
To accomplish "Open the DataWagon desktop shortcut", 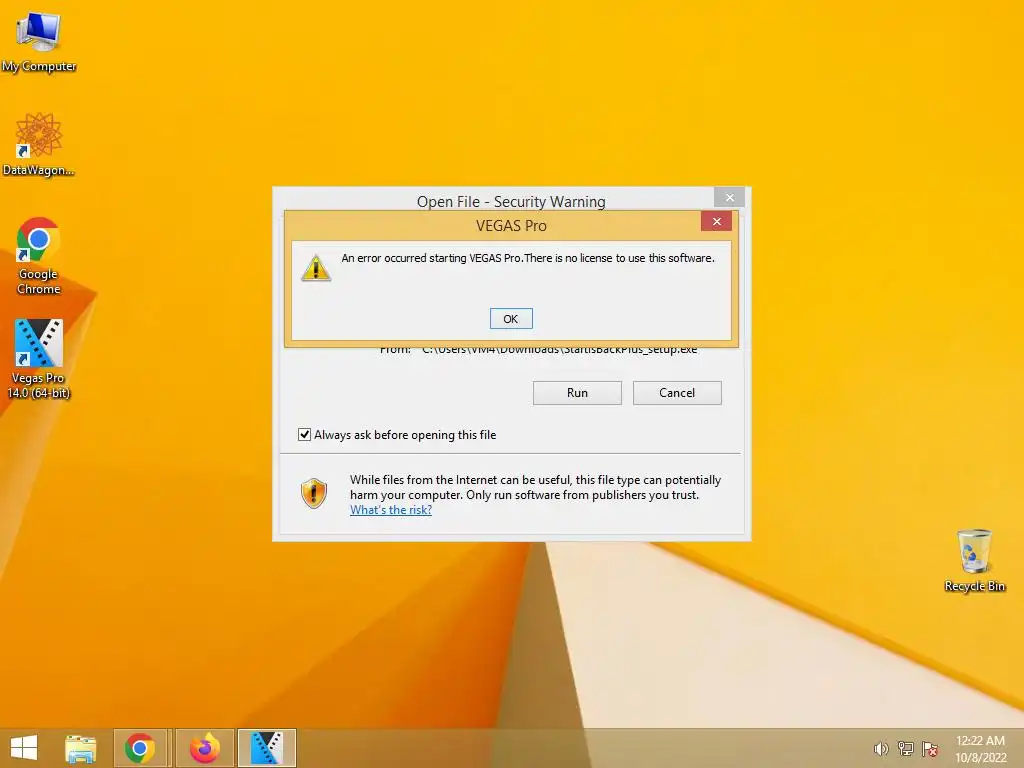I will click(39, 144).
